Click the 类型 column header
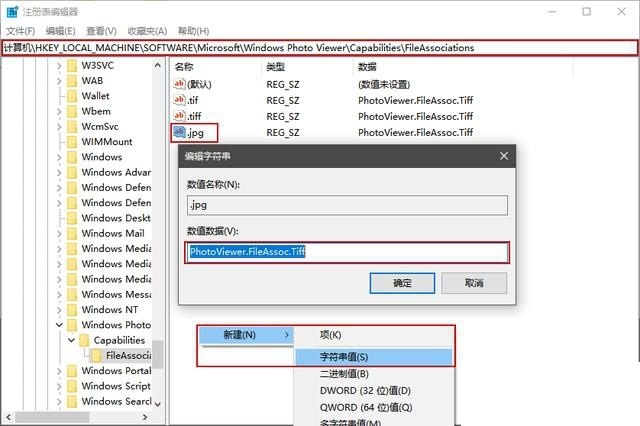Viewport: 640px width, 426px height. coord(276,67)
